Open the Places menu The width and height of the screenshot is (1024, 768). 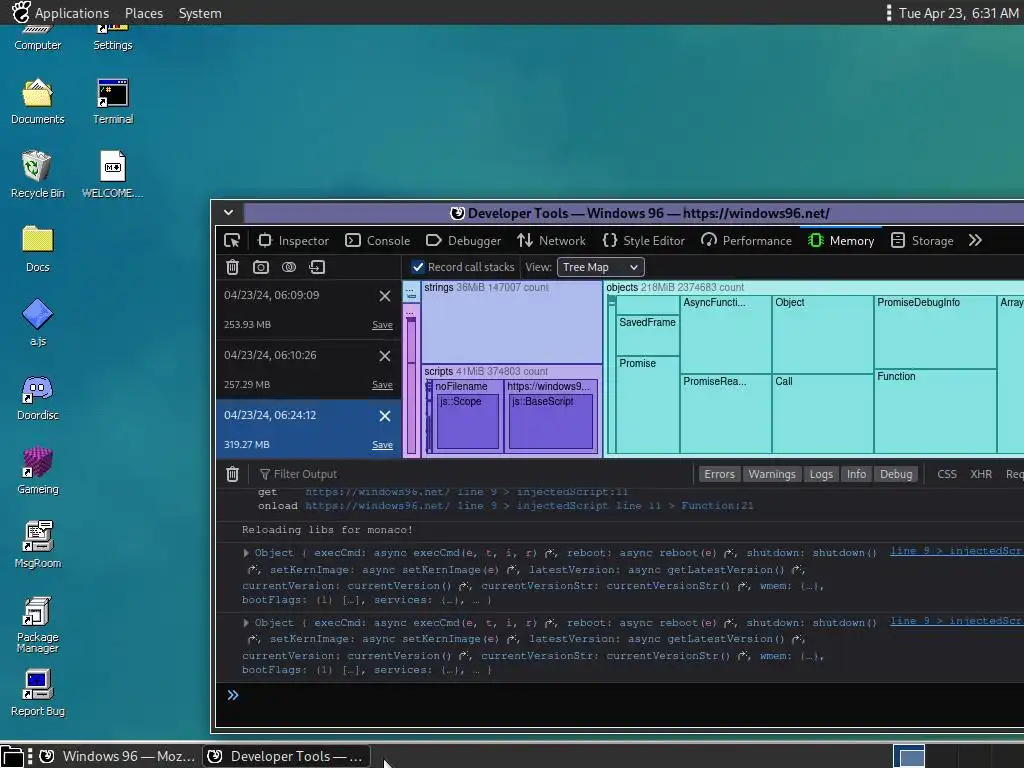144,13
